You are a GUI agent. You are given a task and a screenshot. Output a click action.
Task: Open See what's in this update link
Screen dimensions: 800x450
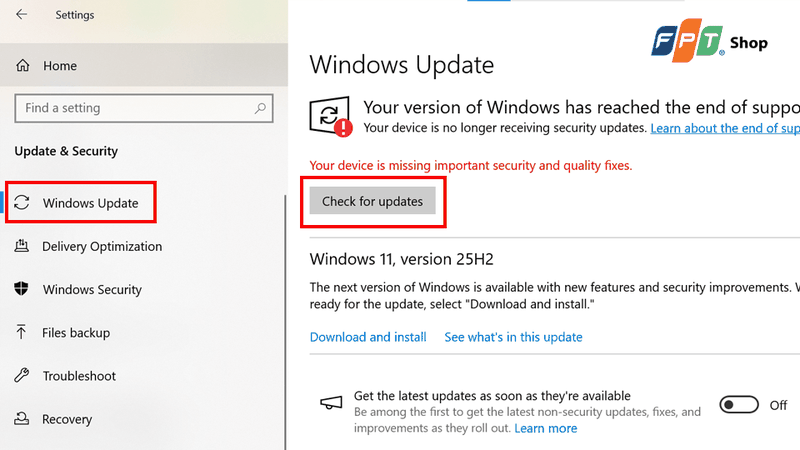coord(513,337)
